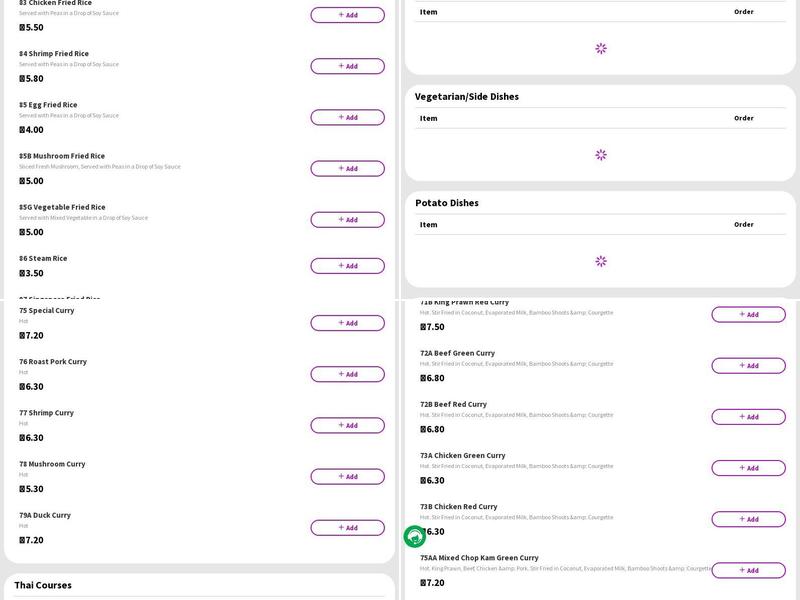
Task: Add 73B Chicken Red Curry
Action: click(748, 519)
